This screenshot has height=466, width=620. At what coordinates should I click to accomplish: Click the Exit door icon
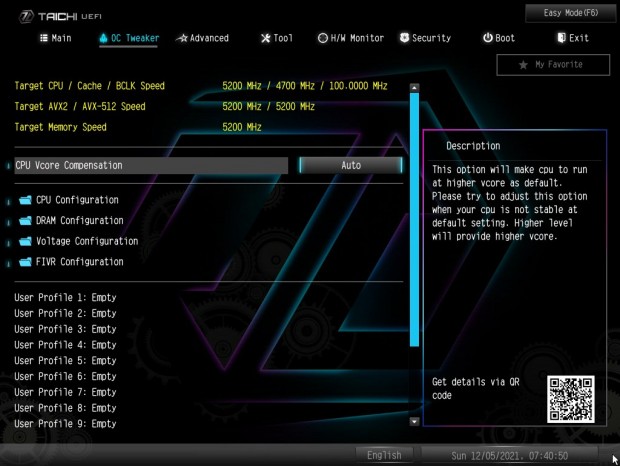pyautogui.click(x=561, y=38)
